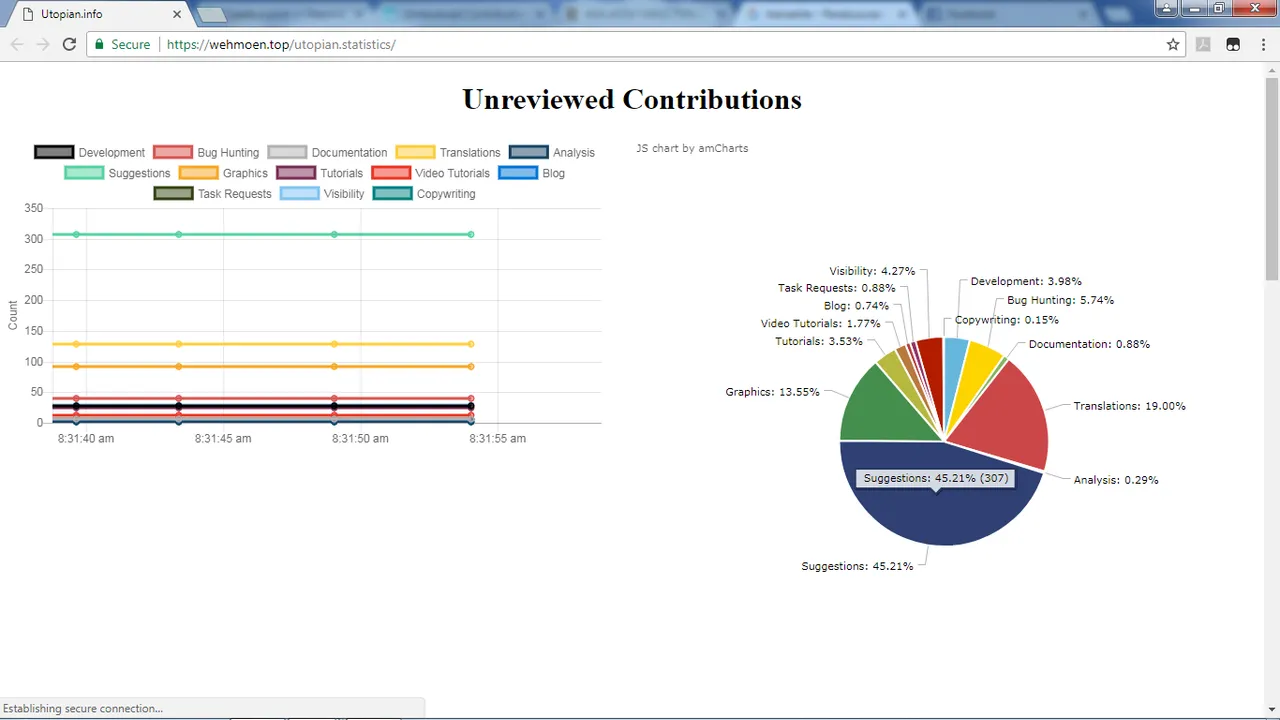Open the JS chart by amCharts link
Screen dimensions: 1280x720
tap(692, 148)
